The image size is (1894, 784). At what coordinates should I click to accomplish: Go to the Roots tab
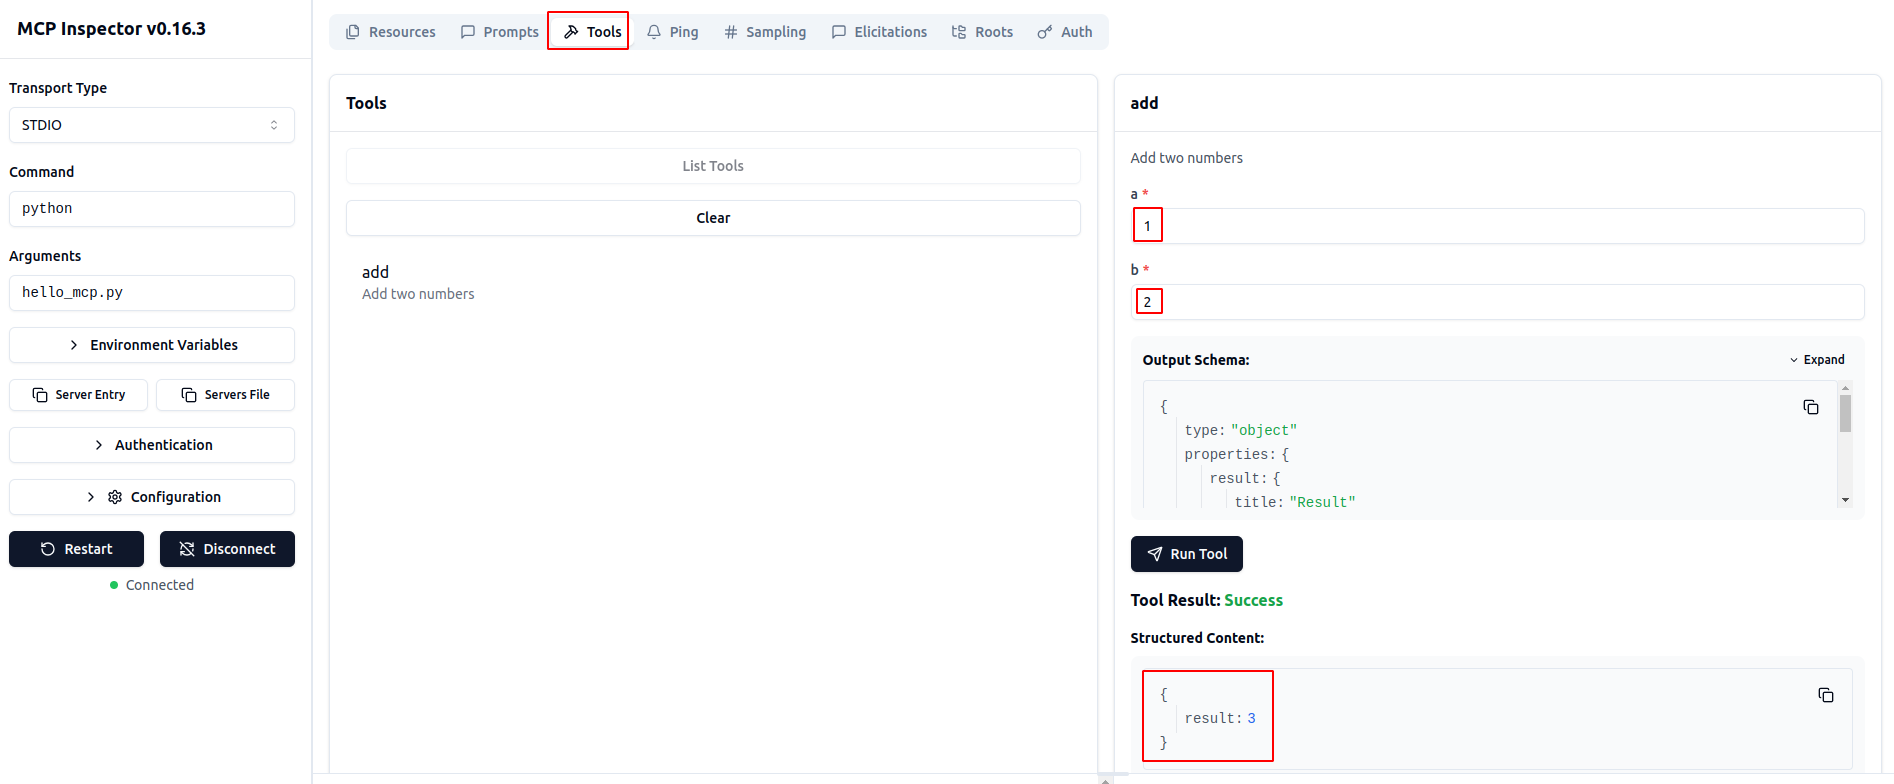[982, 32]
